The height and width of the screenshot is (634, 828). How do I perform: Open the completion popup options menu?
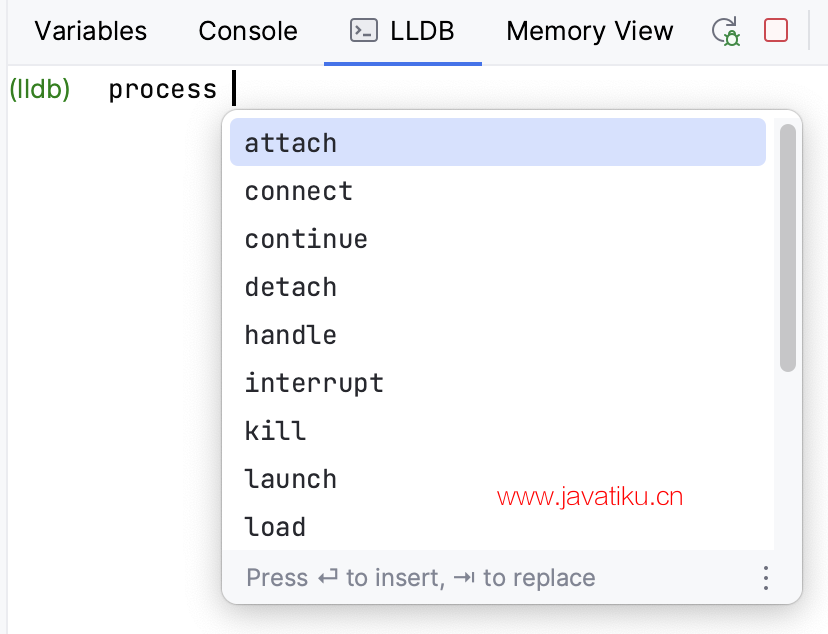coord(766,578)
